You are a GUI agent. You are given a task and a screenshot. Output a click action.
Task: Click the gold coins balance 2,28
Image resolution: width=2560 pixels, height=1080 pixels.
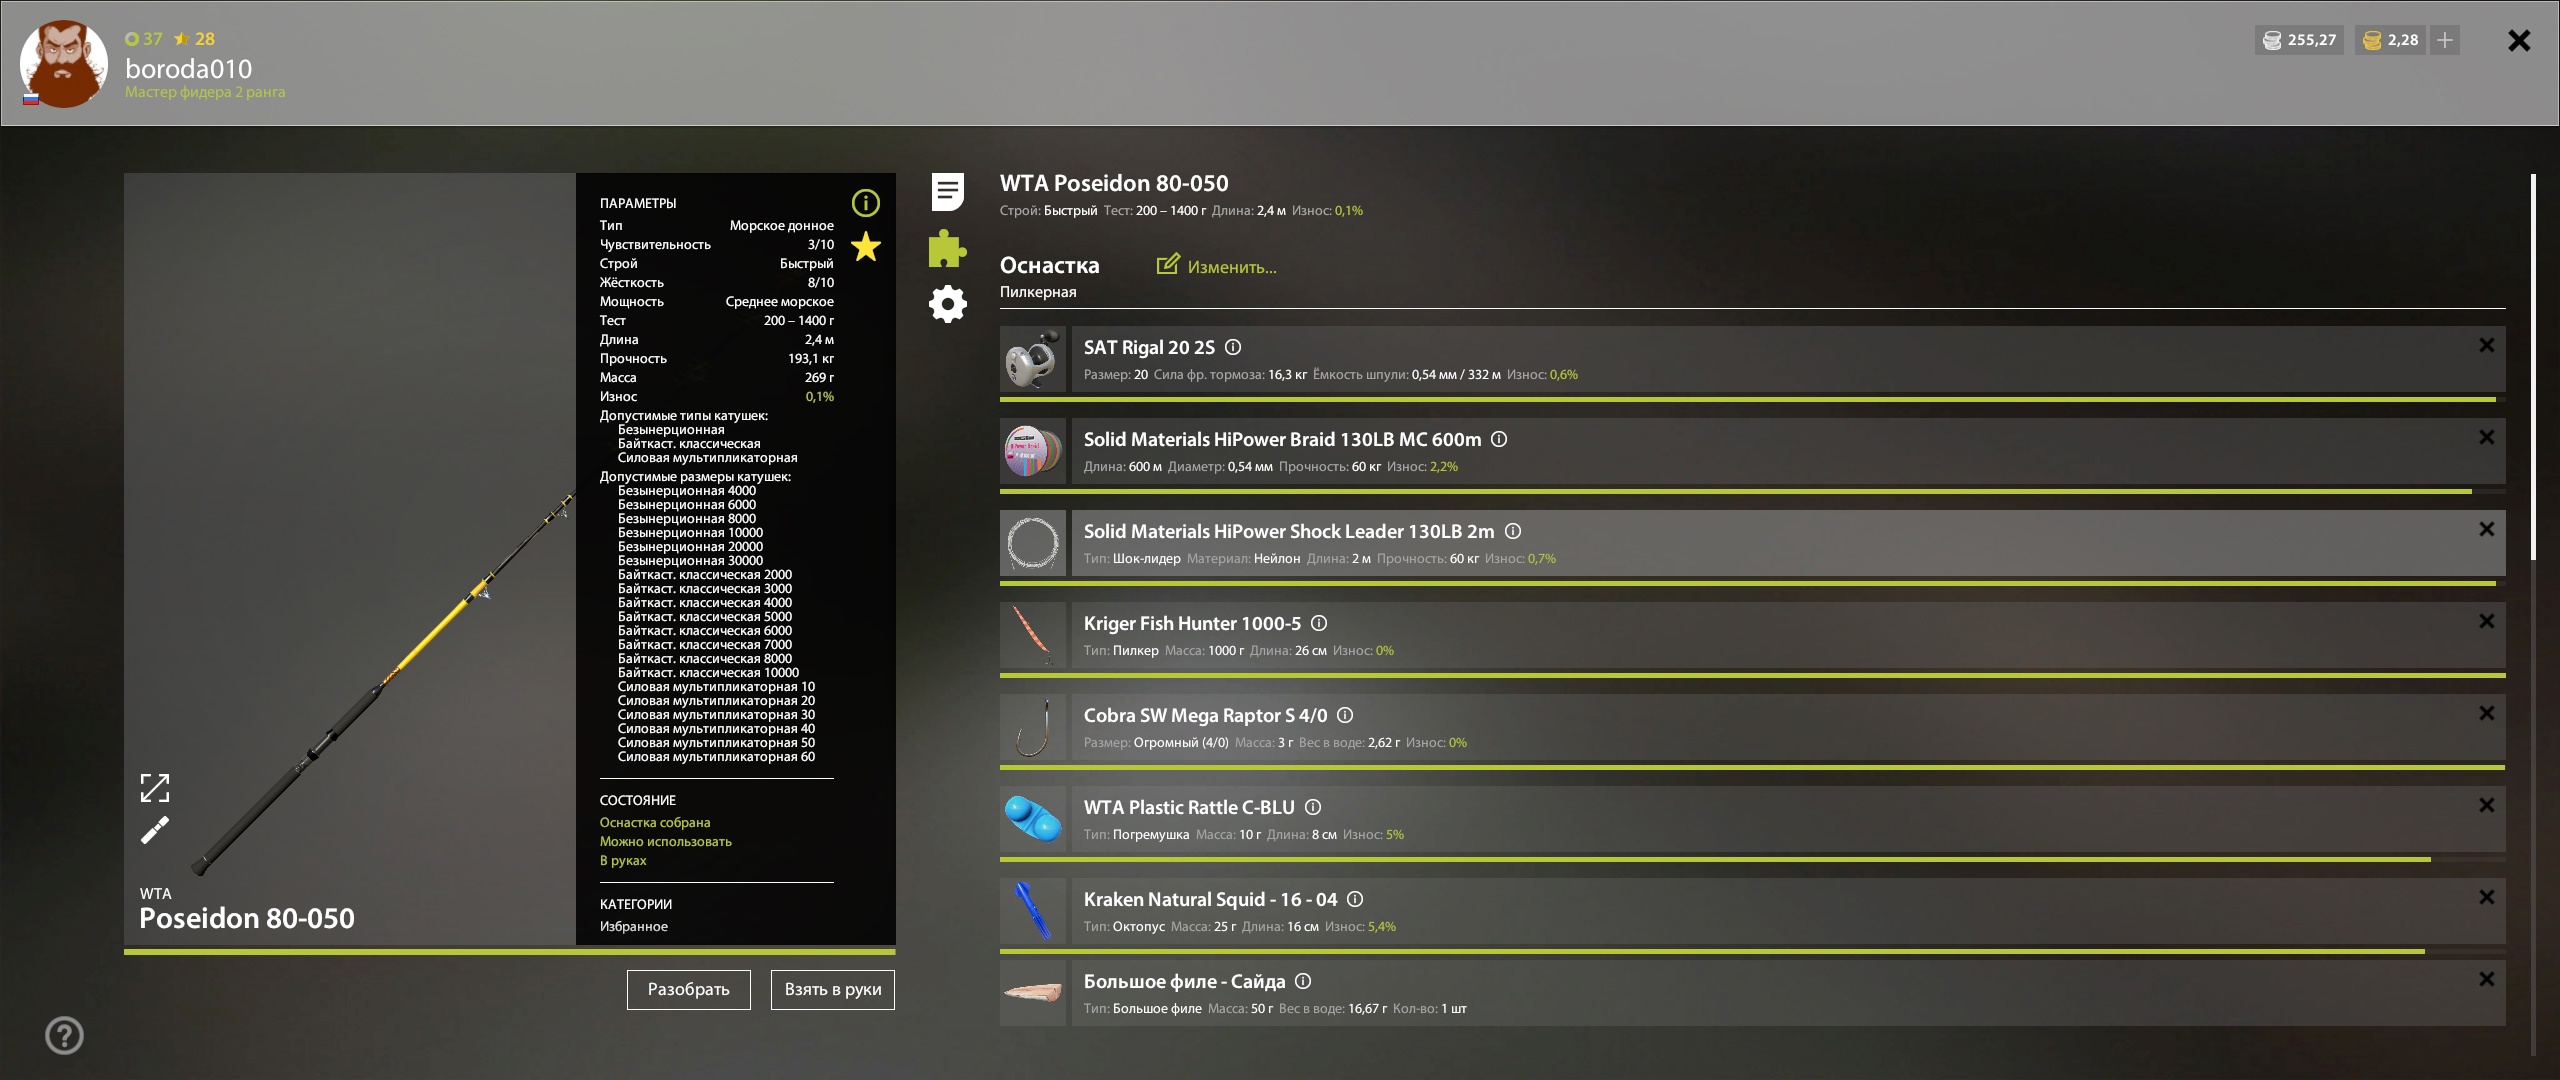point(2390,40)
